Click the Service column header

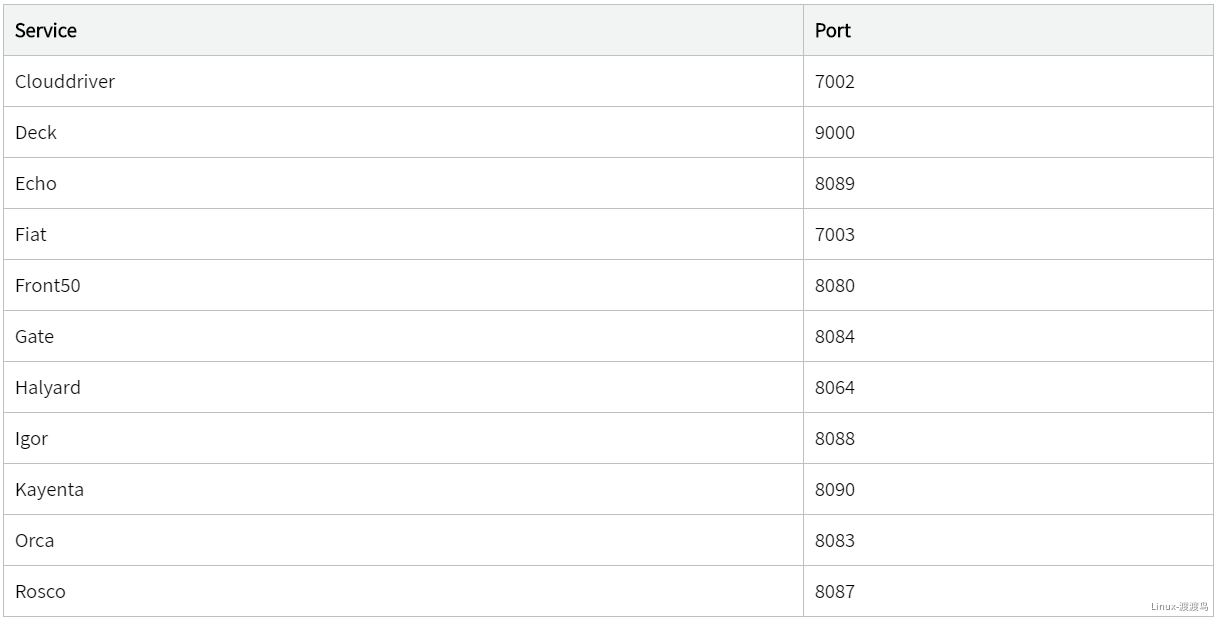[x=46, y=31]
